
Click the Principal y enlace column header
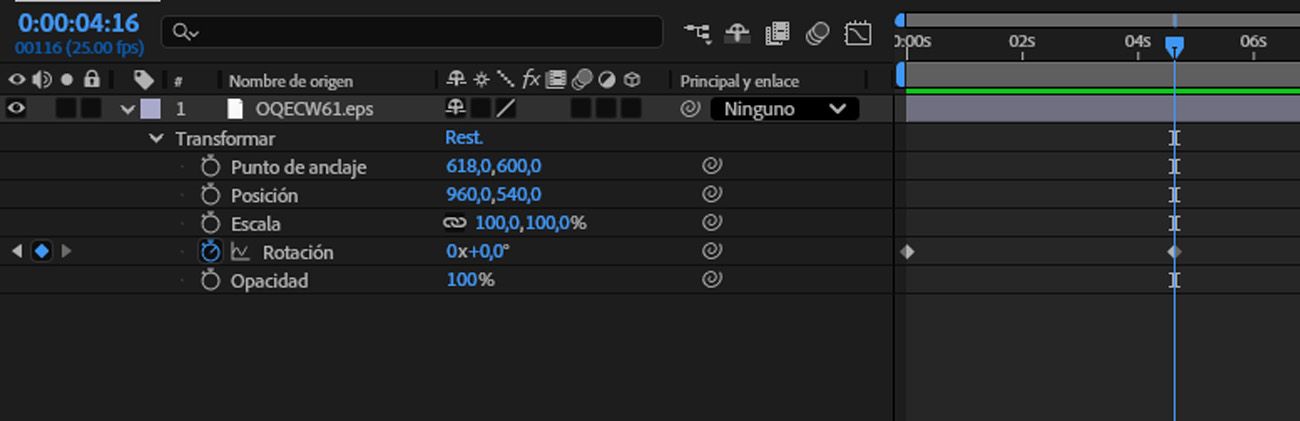(739, 81)
